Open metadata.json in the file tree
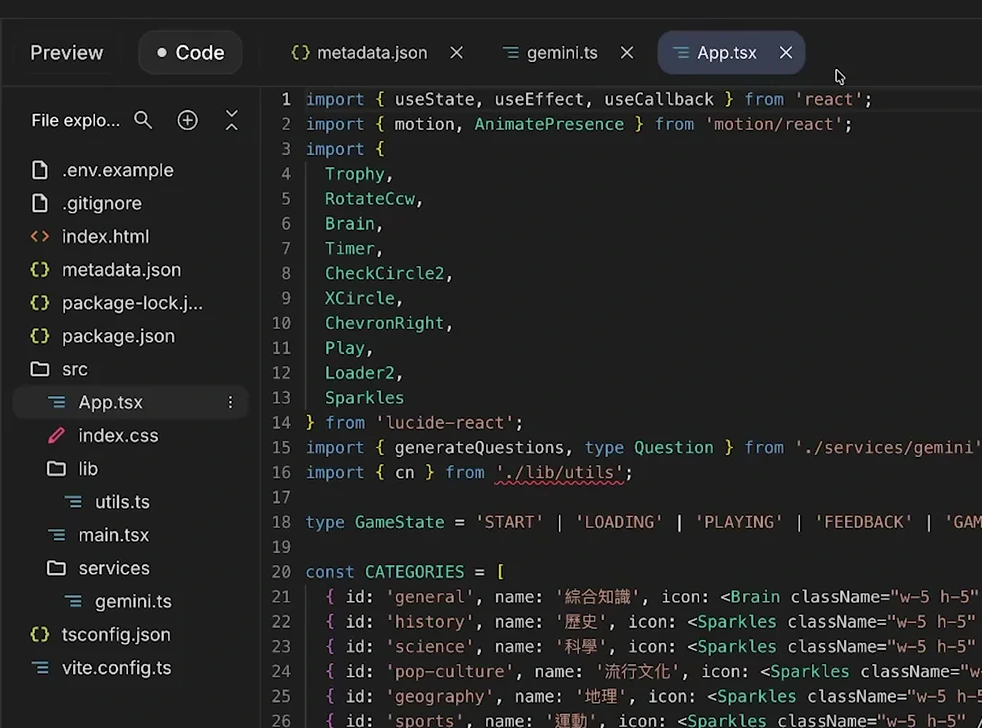This screenshot has height=728, width=982. pos(121,269)
